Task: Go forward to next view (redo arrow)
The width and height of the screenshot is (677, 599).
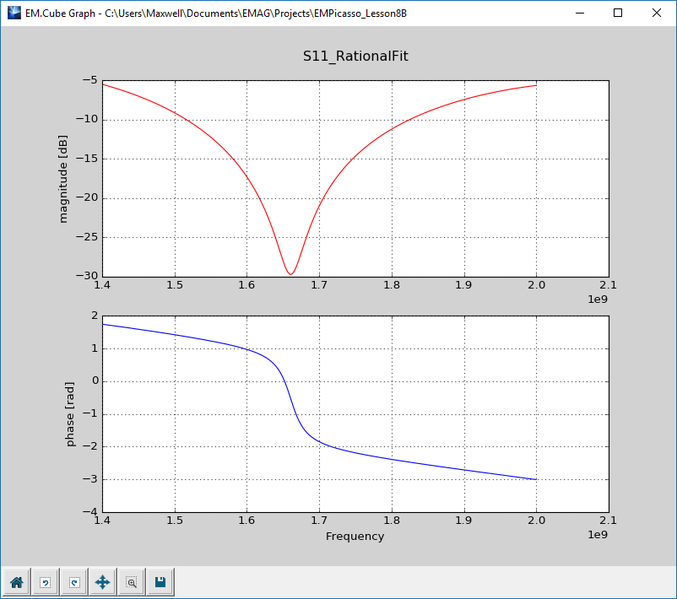Action: 74,582
